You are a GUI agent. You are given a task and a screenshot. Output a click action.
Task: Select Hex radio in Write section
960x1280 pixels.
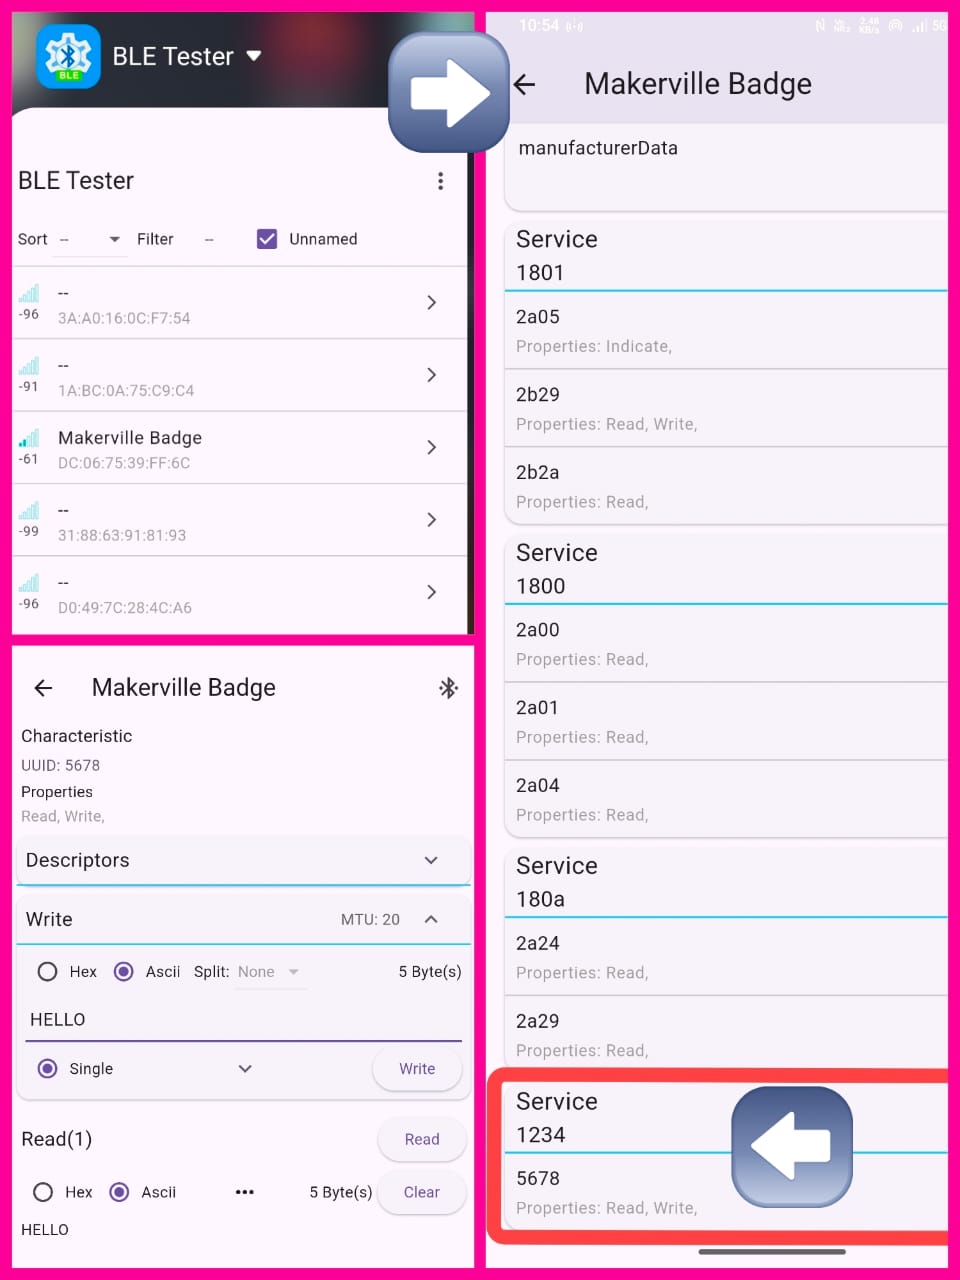(x=47, y=972)
